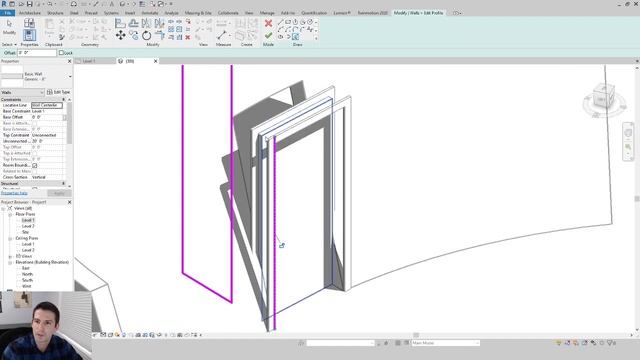
Task: Click the horizontal scrollbar below the 3D view
Action: pos(416,335)
